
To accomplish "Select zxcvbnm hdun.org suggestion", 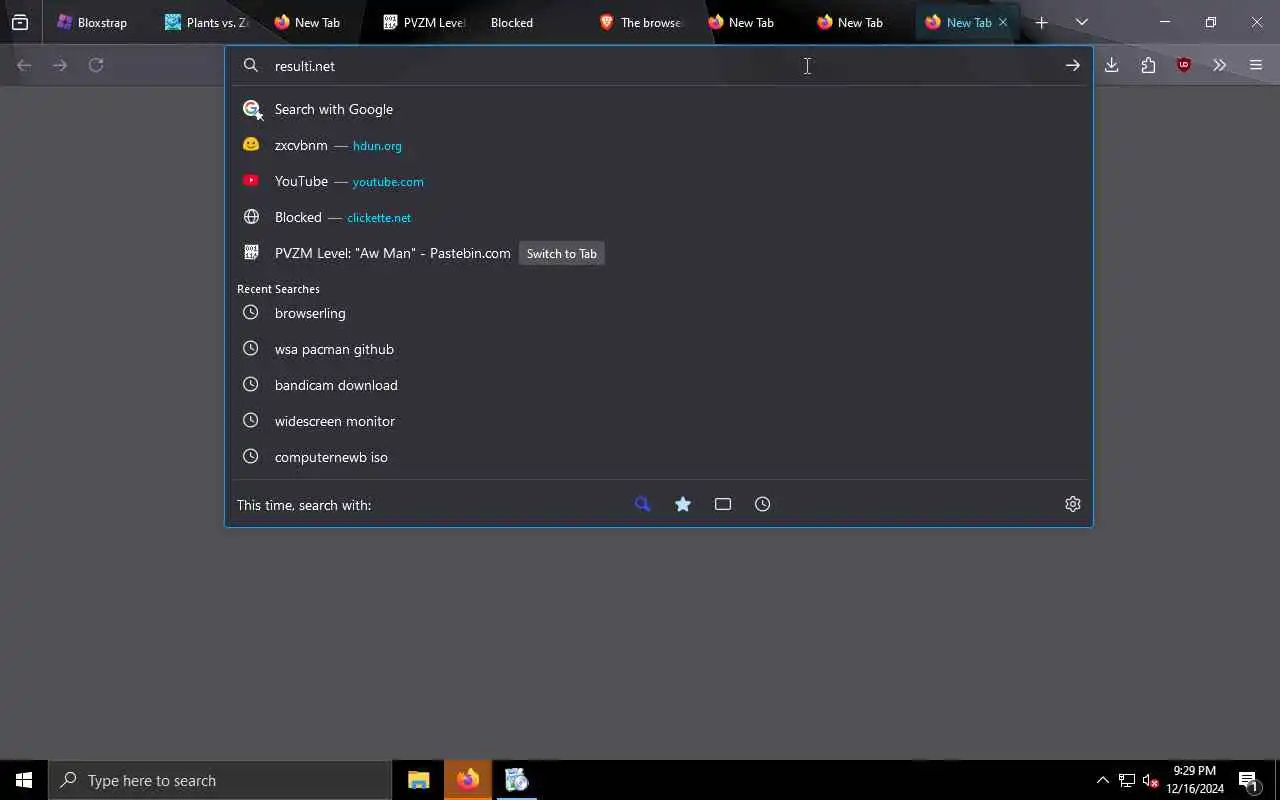I will click(x=658, y=145).
